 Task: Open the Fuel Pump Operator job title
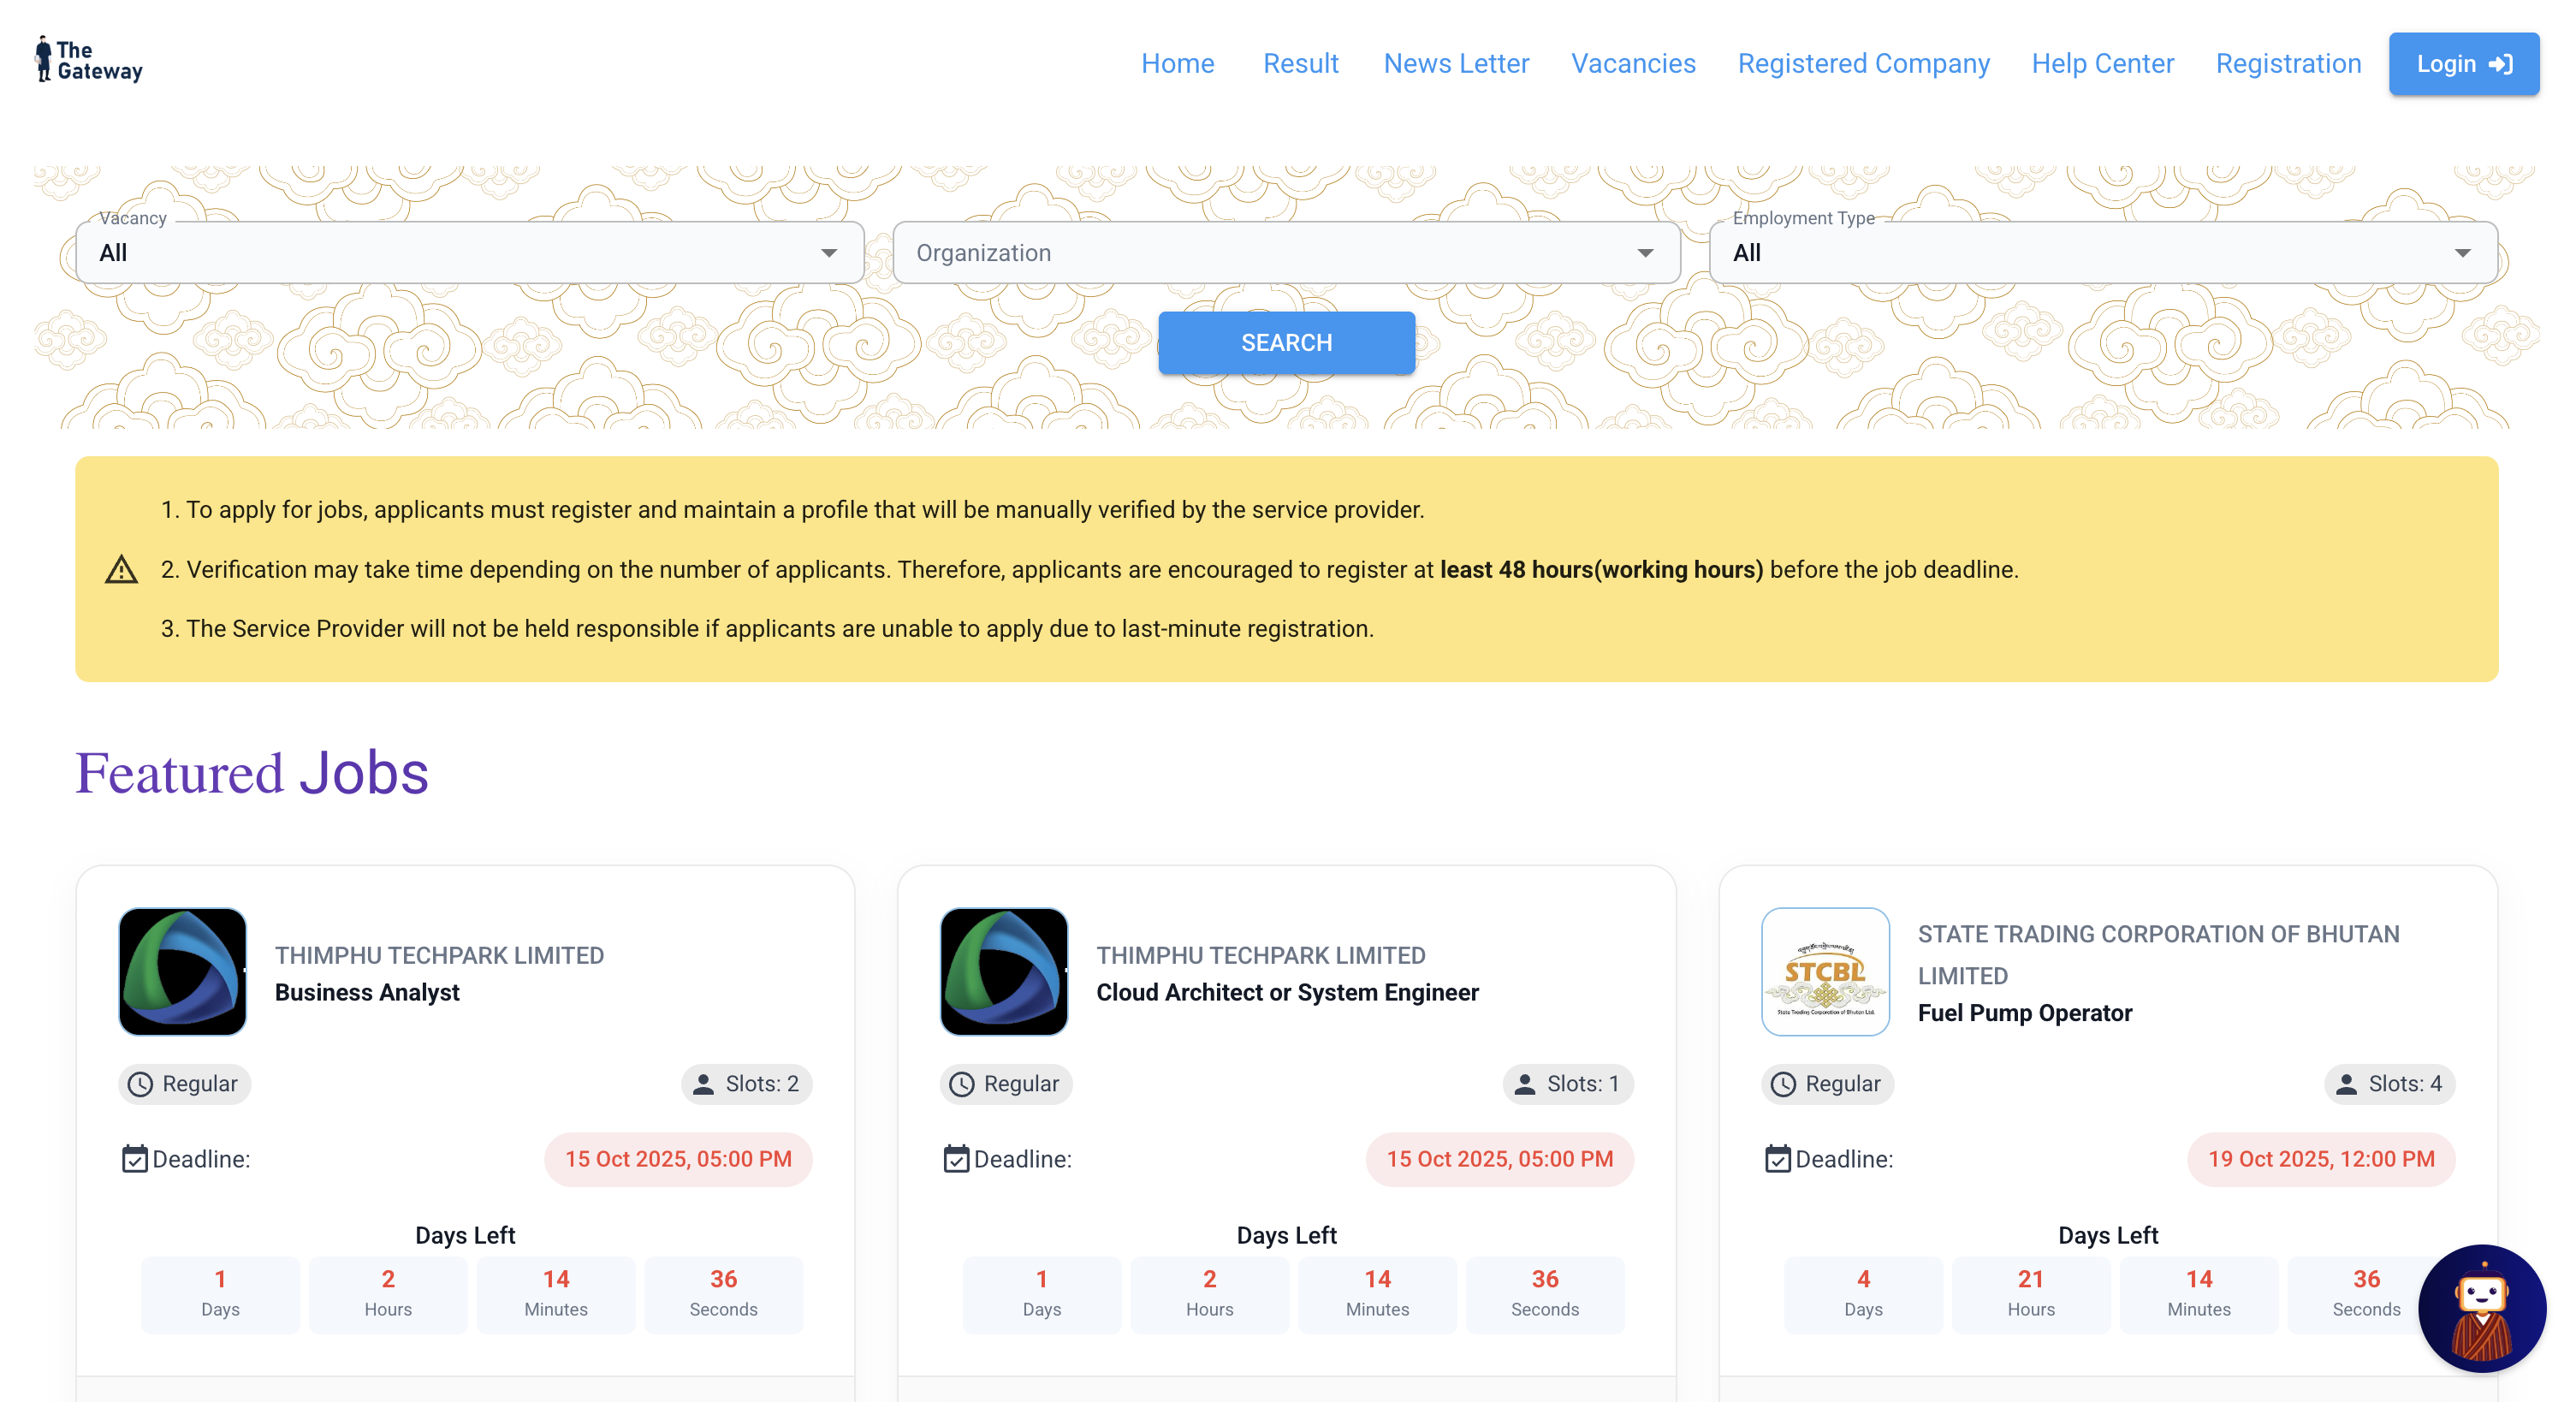coord(2024,1013)
